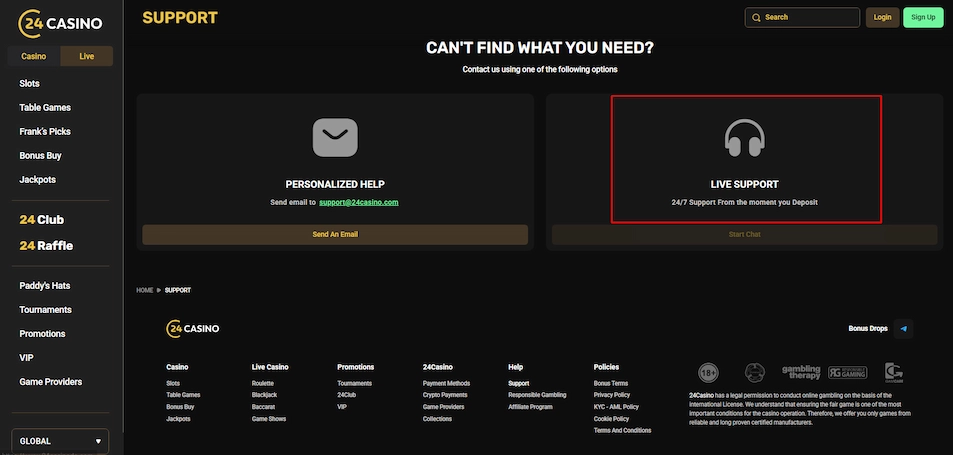Open footer 24Club link
Viewport: 953px width, 455px height.
(346, 395)
